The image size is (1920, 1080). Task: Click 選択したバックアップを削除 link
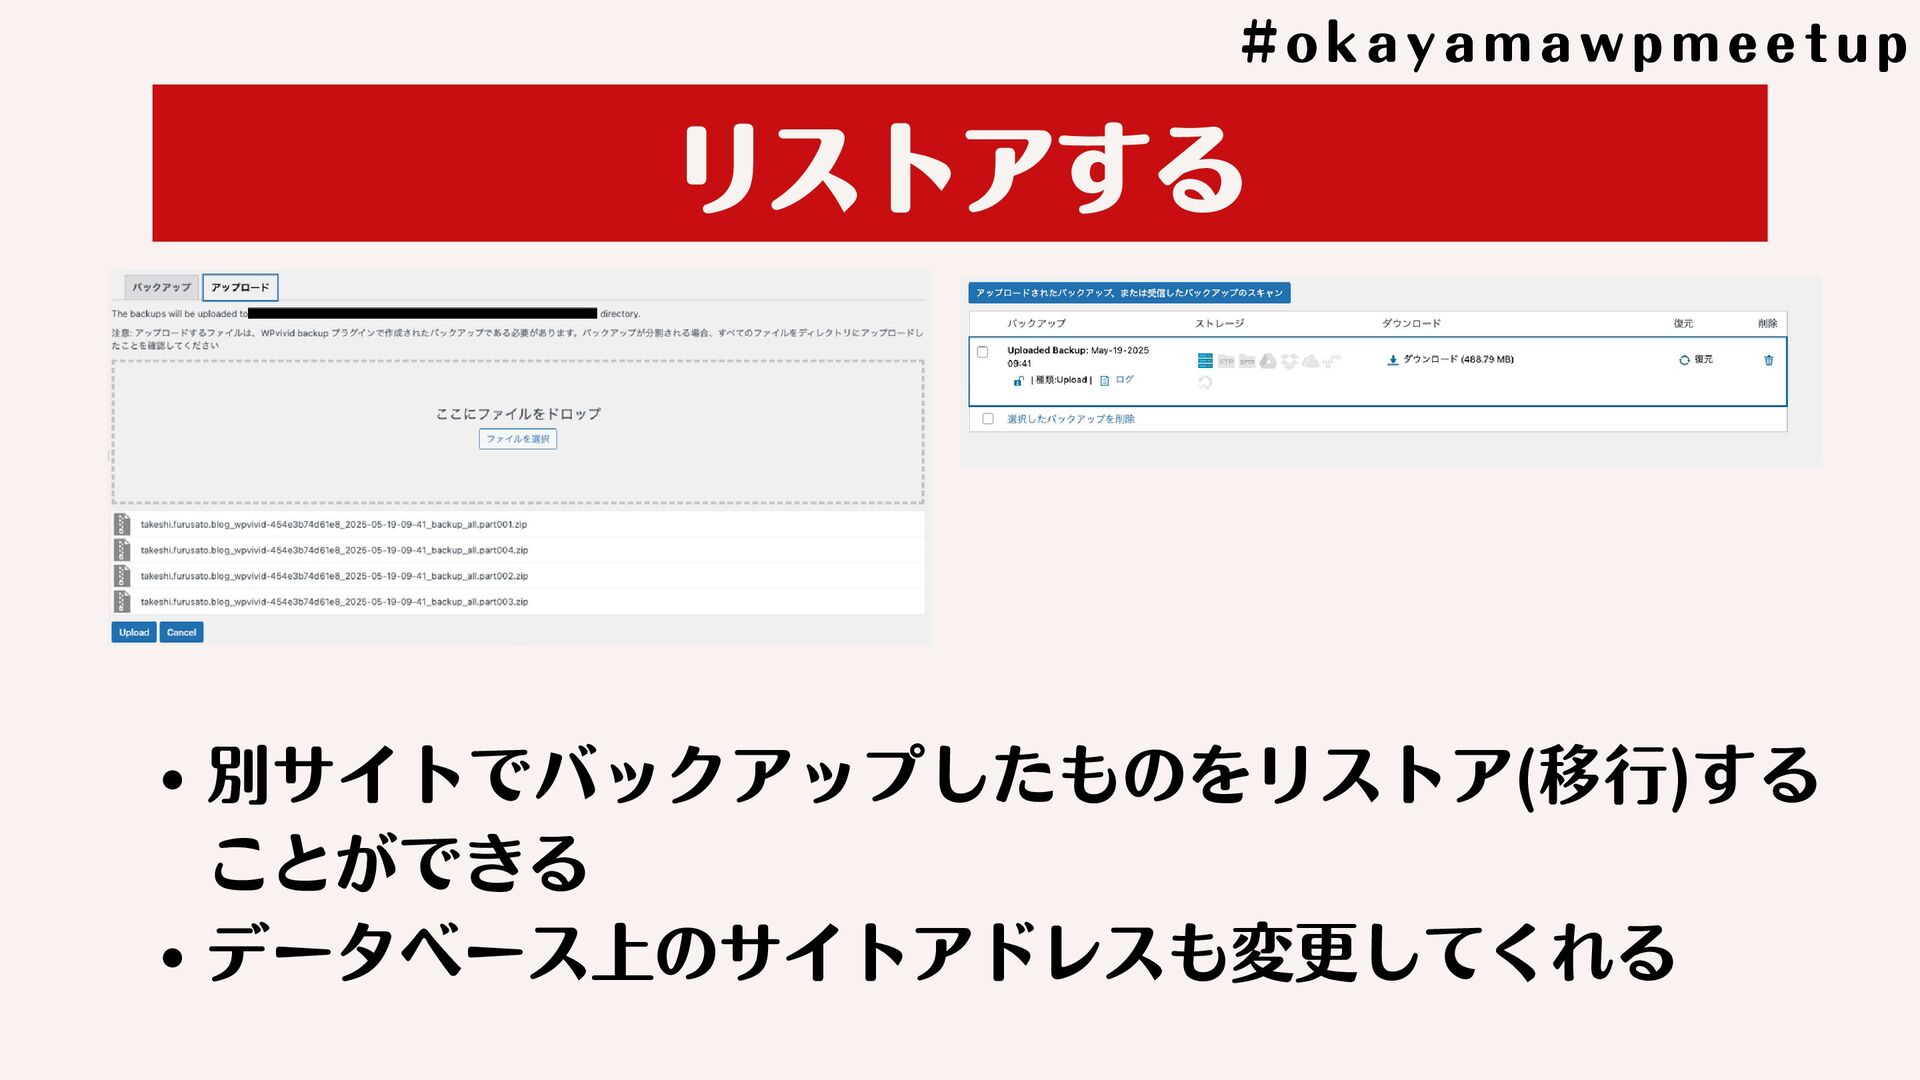pos(1070,419)
